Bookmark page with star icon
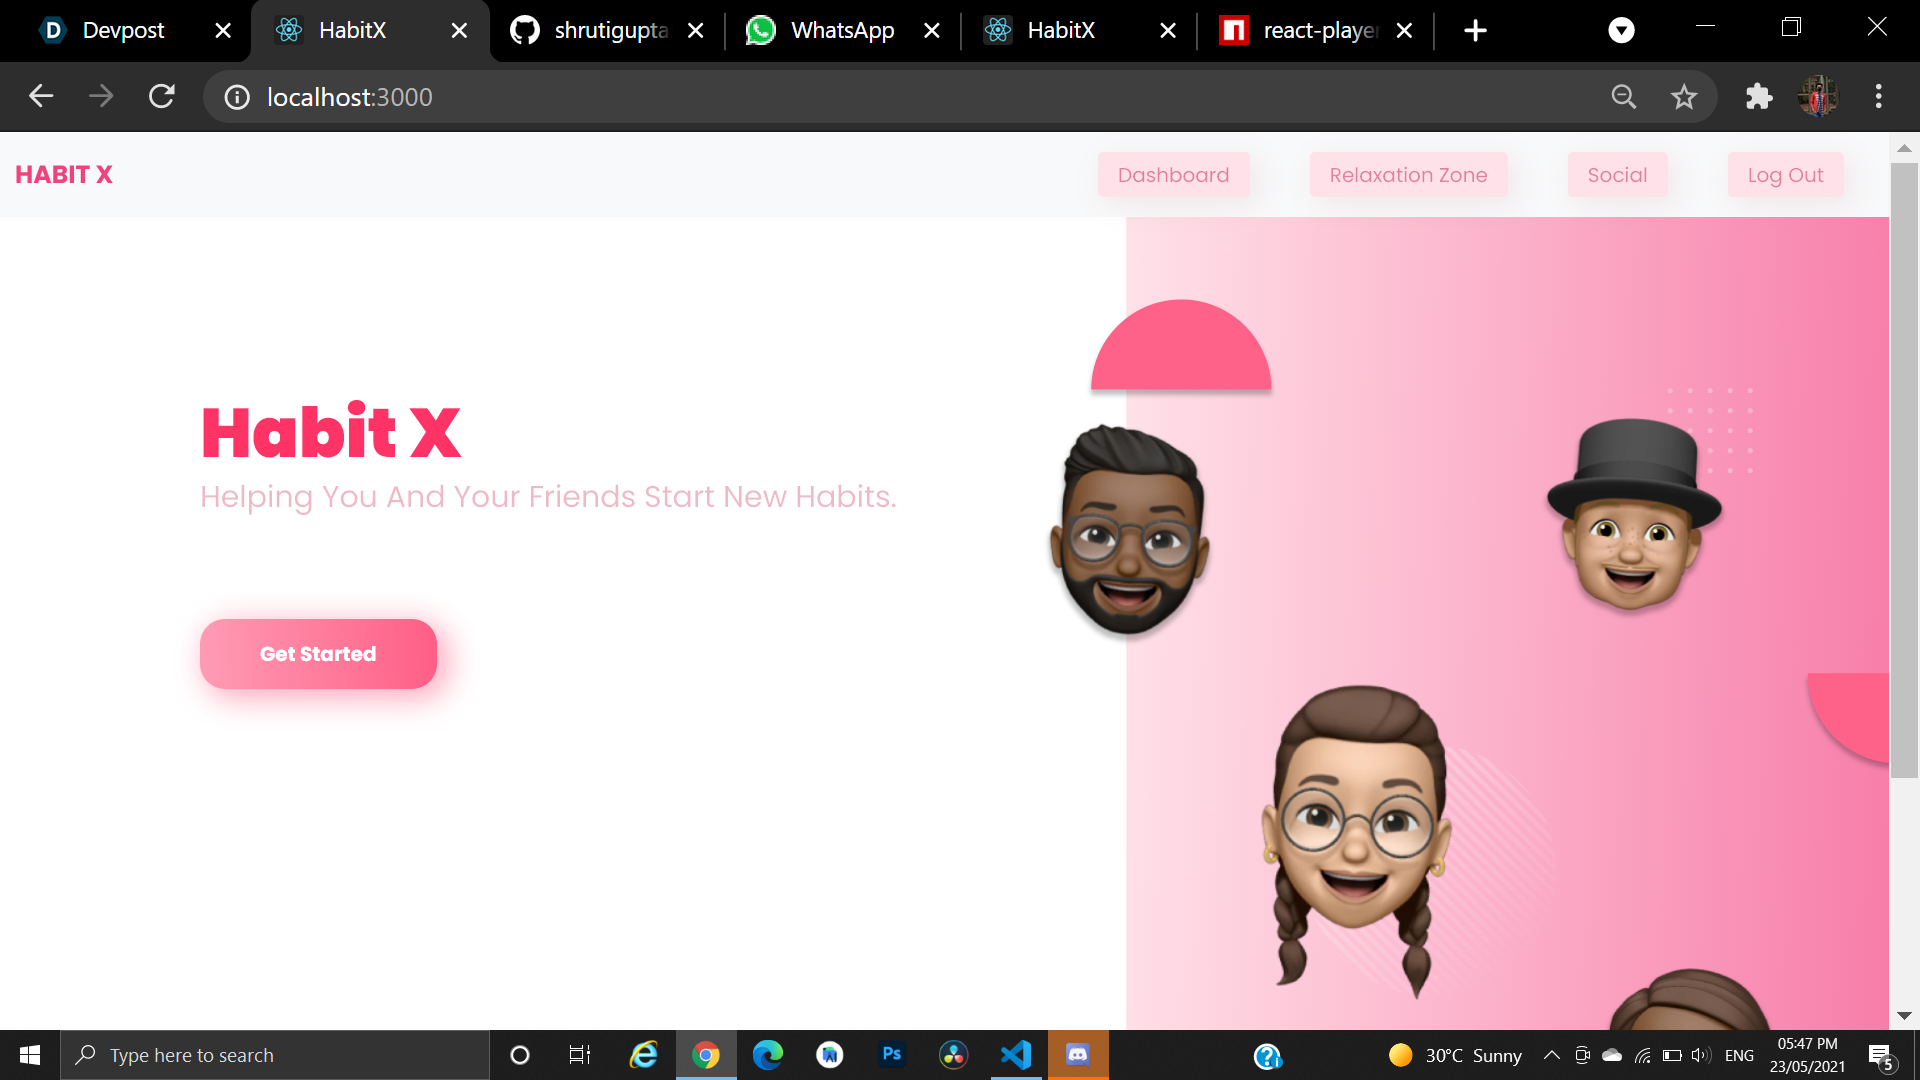The height and width of the screenshot is (1080, 1920). 1684,97
